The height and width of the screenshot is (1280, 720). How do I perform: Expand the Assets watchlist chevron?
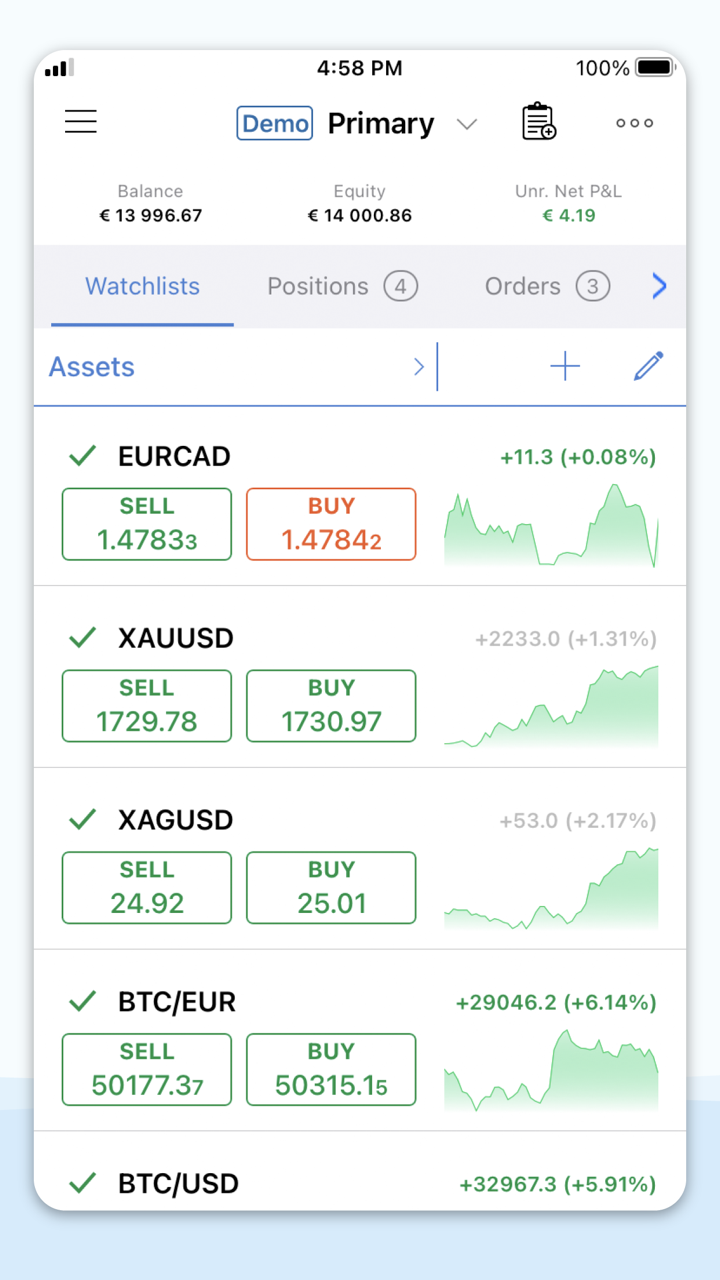point(419,367)
